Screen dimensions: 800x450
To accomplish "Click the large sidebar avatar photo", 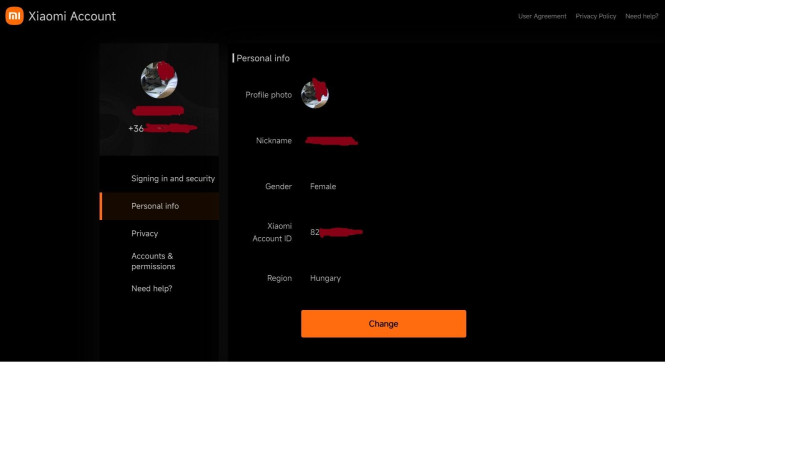I will coord(159,80).
